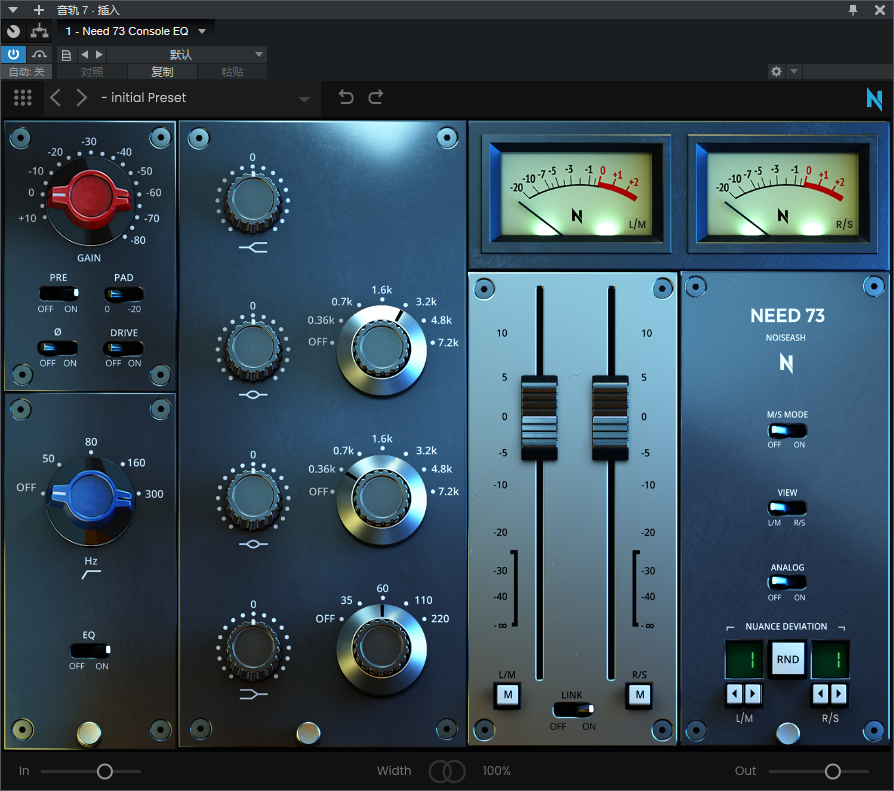This screenshot has height=791, width=894.
Task: Click the 对照 compare button
Action: click(92, 72)
